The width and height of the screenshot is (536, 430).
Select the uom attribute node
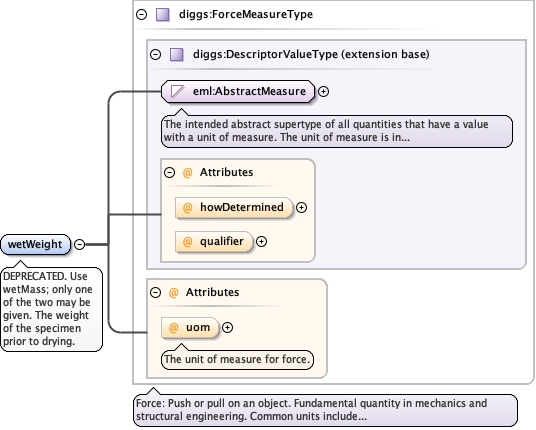pos(190,327)
